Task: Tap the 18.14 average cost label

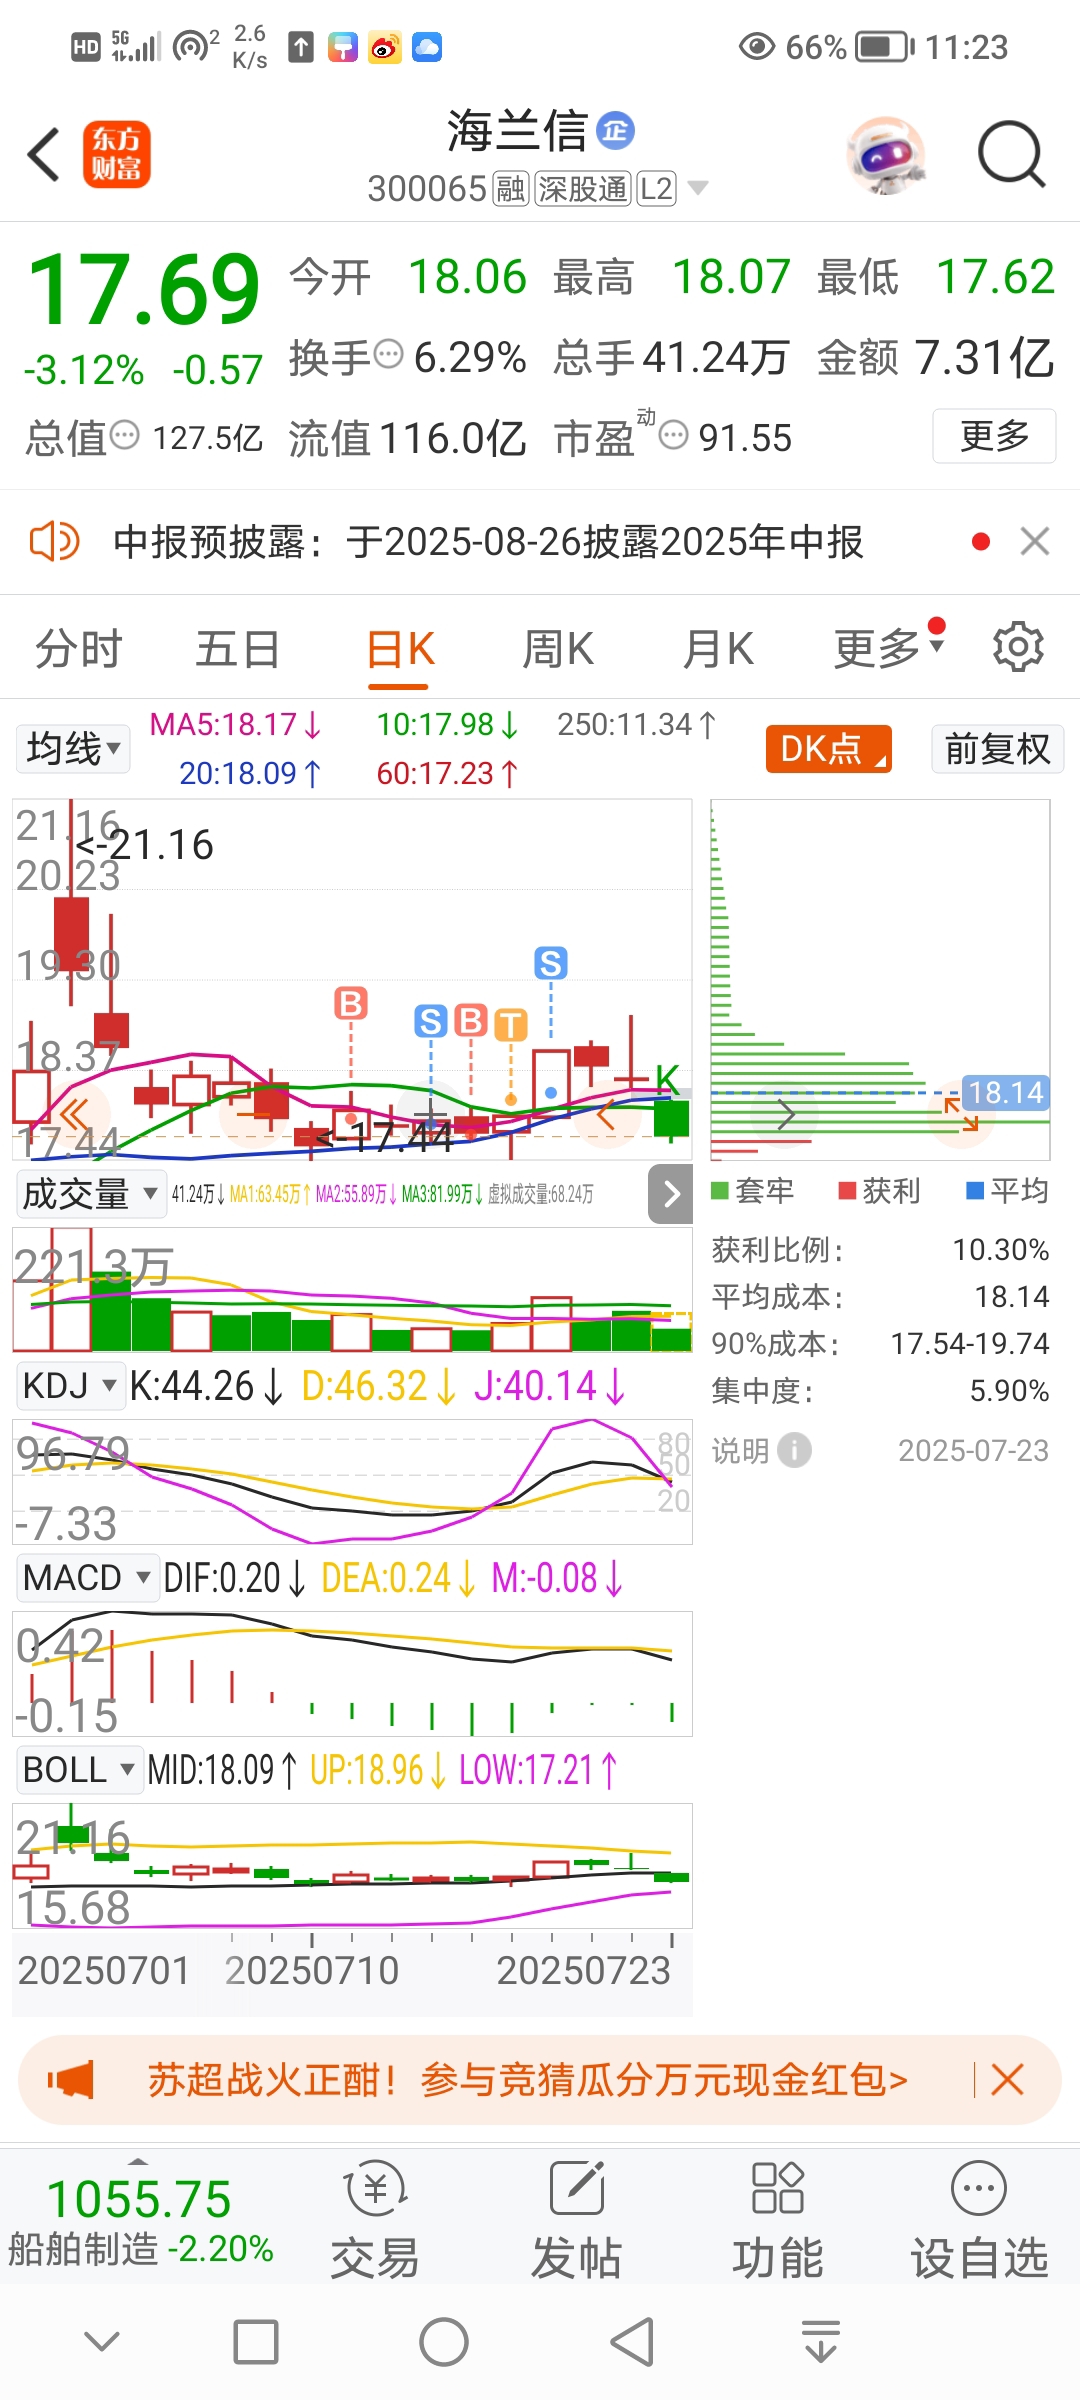Action: [1005, 1092]
